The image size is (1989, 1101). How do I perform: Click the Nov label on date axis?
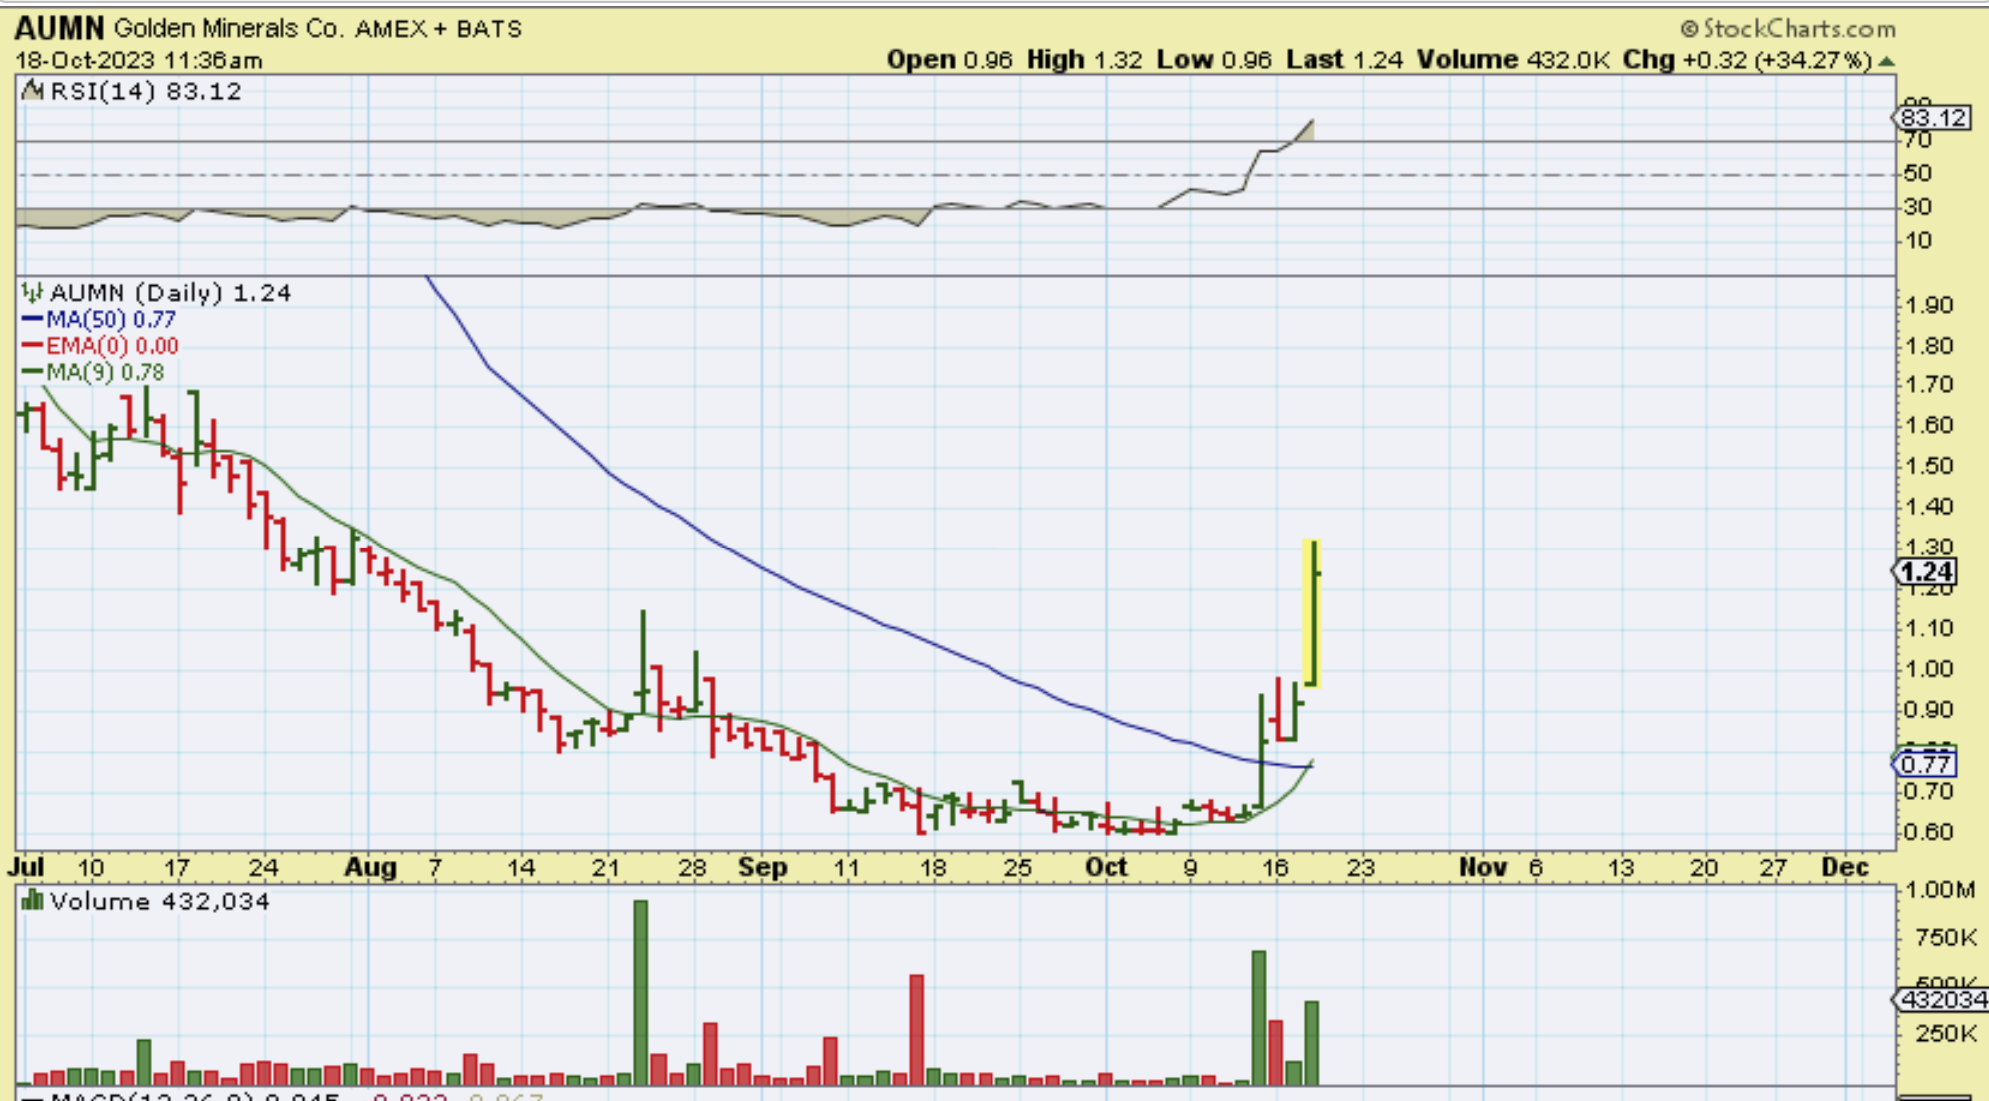1482,867
